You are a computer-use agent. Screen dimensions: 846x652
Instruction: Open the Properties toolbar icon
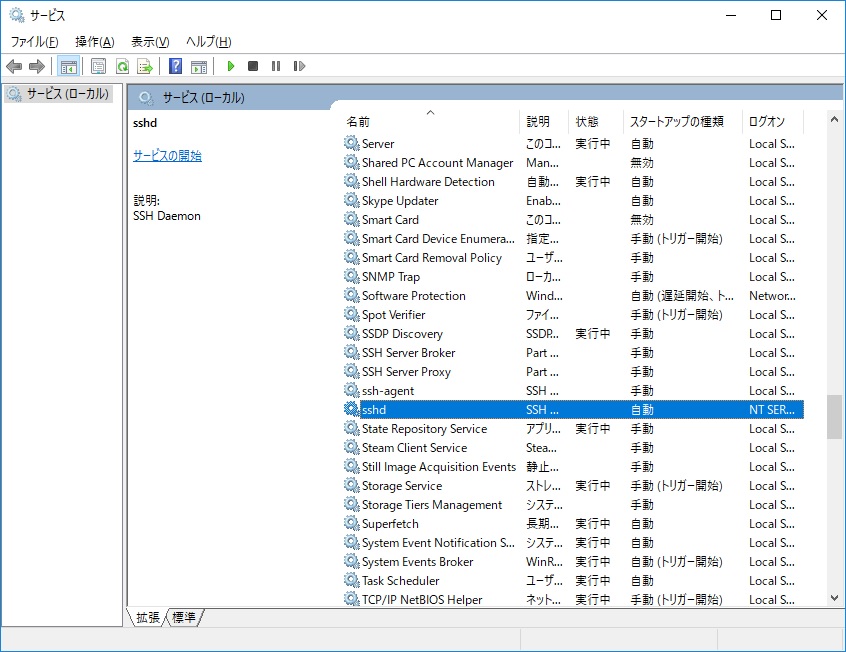tap(98, 66)
